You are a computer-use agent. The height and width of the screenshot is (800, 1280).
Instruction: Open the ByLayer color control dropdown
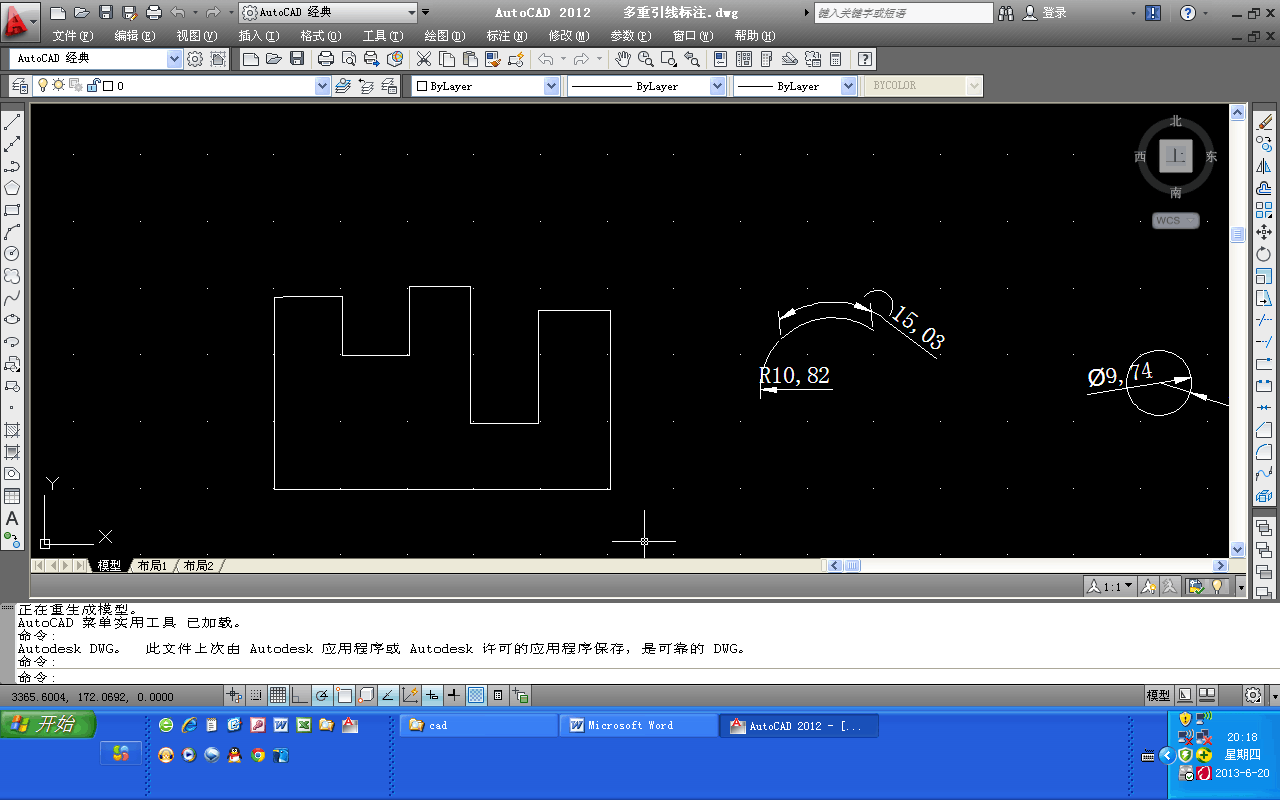click(x=551, y=87)
